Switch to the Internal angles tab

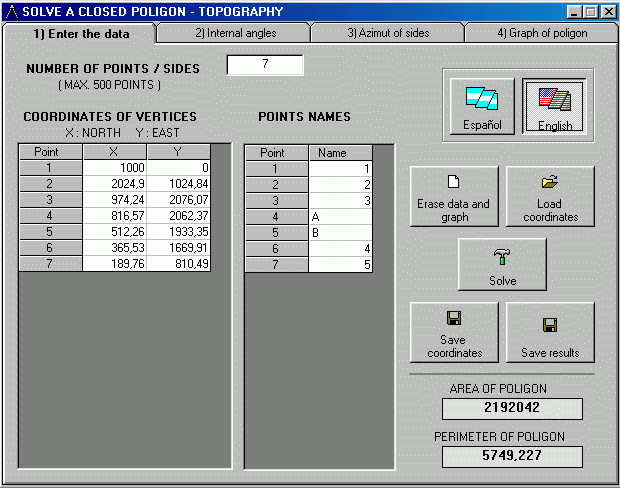235,33
